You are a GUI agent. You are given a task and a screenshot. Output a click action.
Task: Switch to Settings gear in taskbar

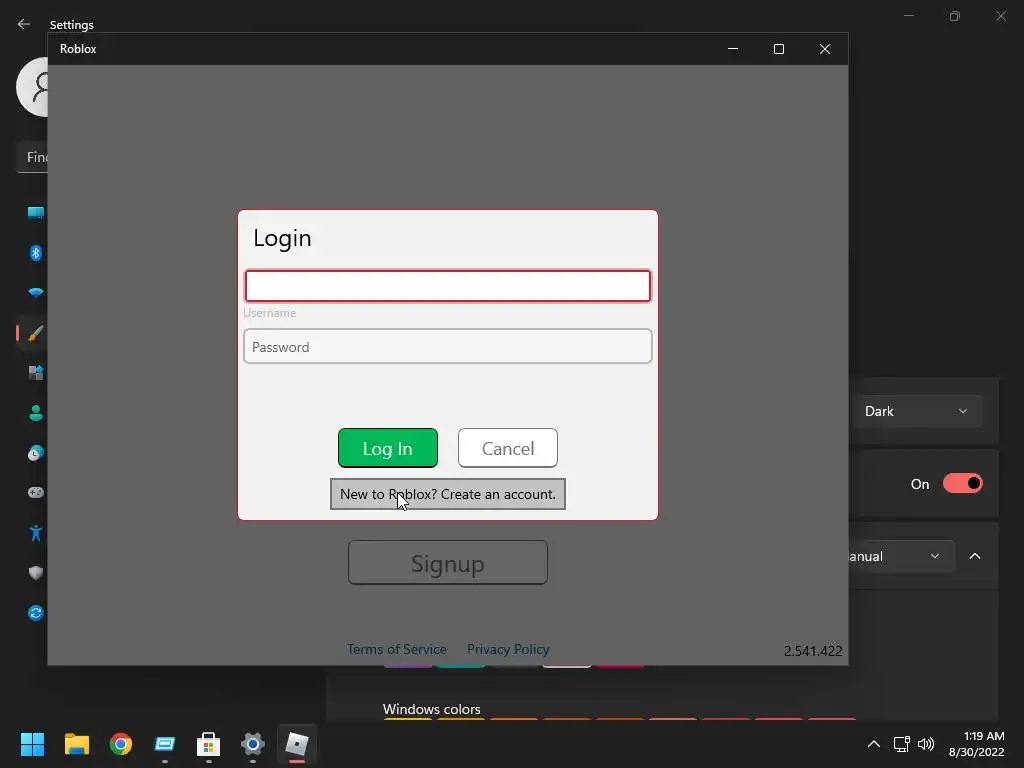coord(253,744)
